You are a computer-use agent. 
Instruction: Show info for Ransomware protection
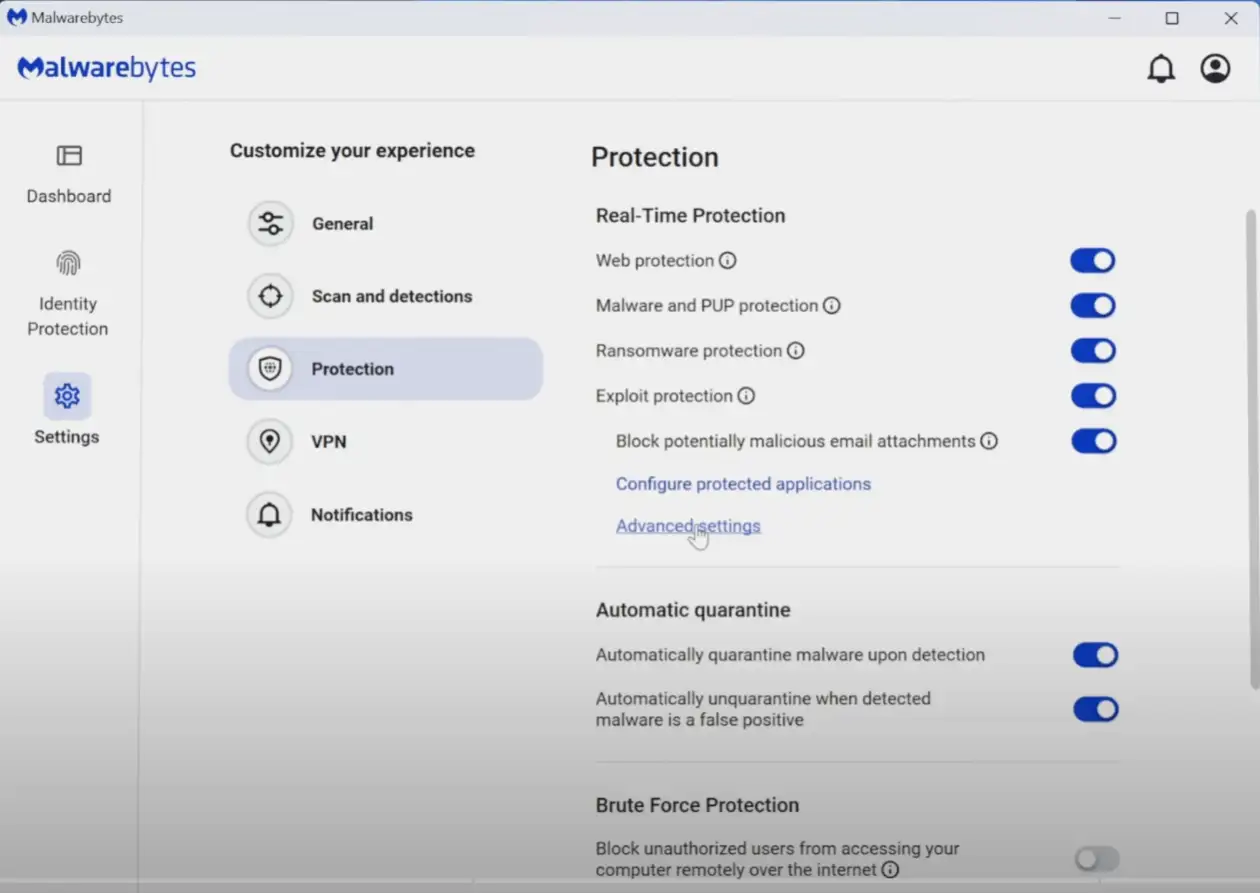(796, 351)
